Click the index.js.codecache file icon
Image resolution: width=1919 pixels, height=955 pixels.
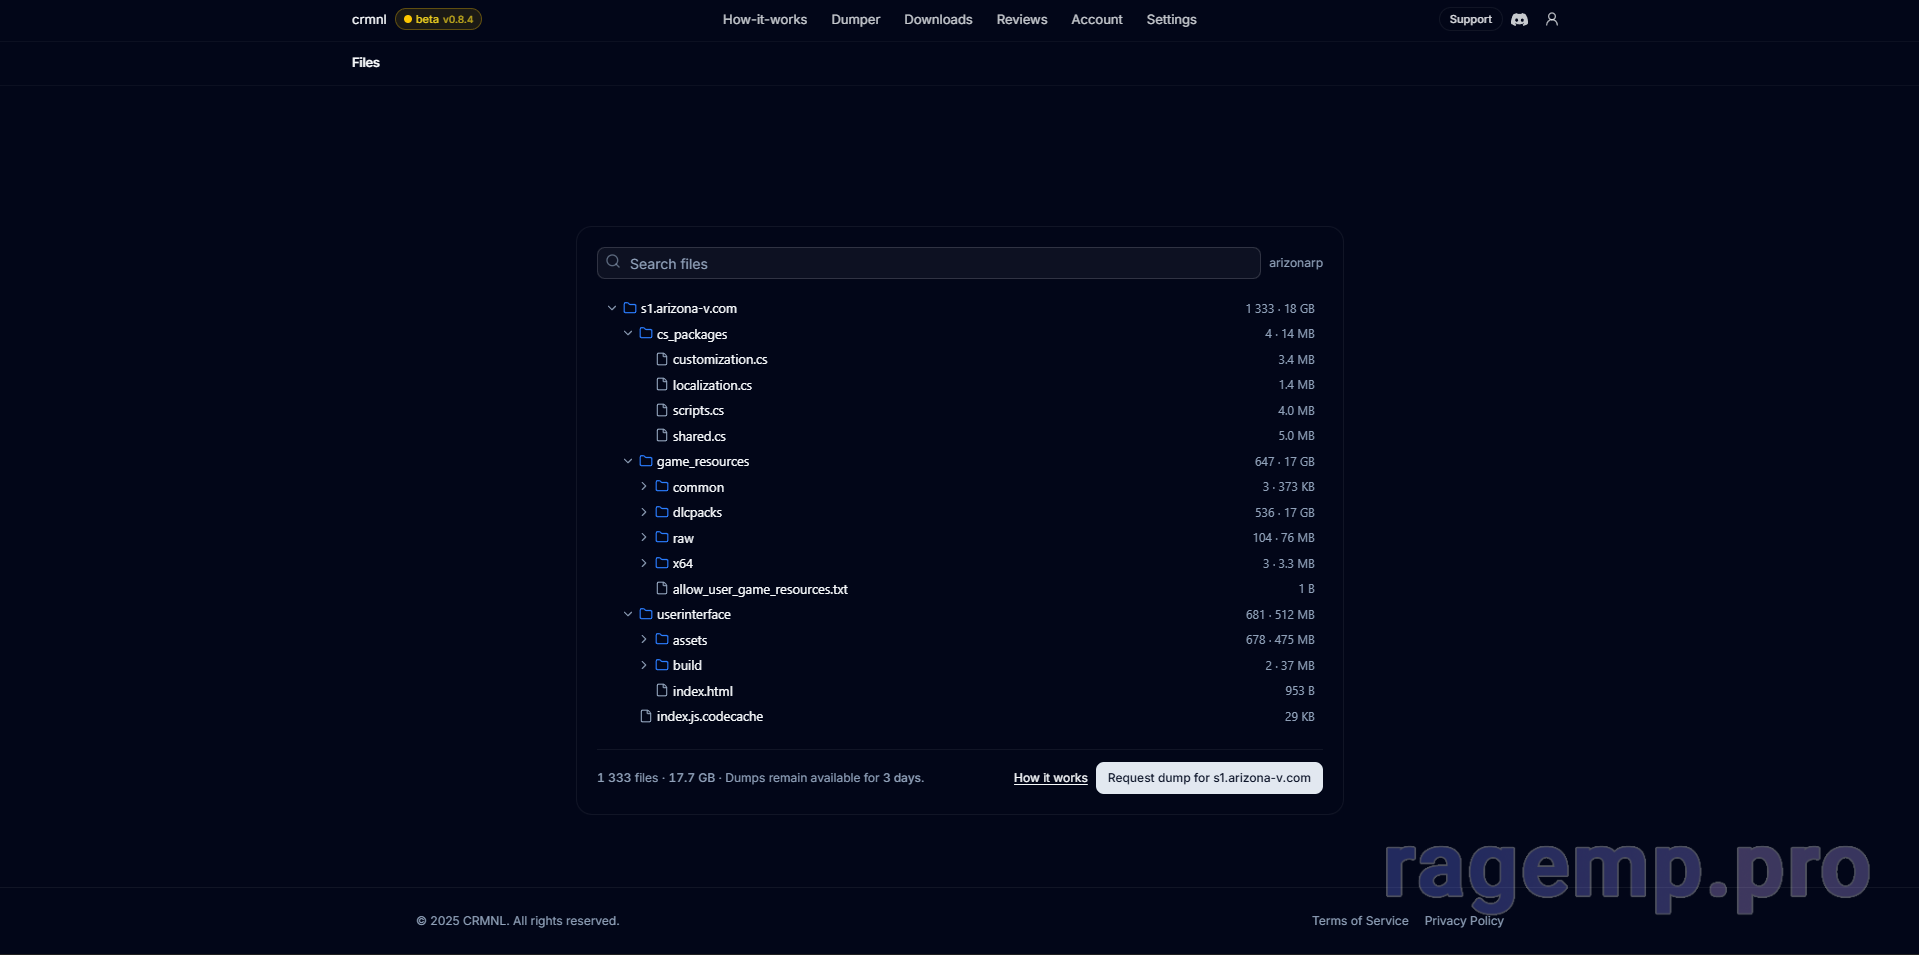tap(645, 716)
